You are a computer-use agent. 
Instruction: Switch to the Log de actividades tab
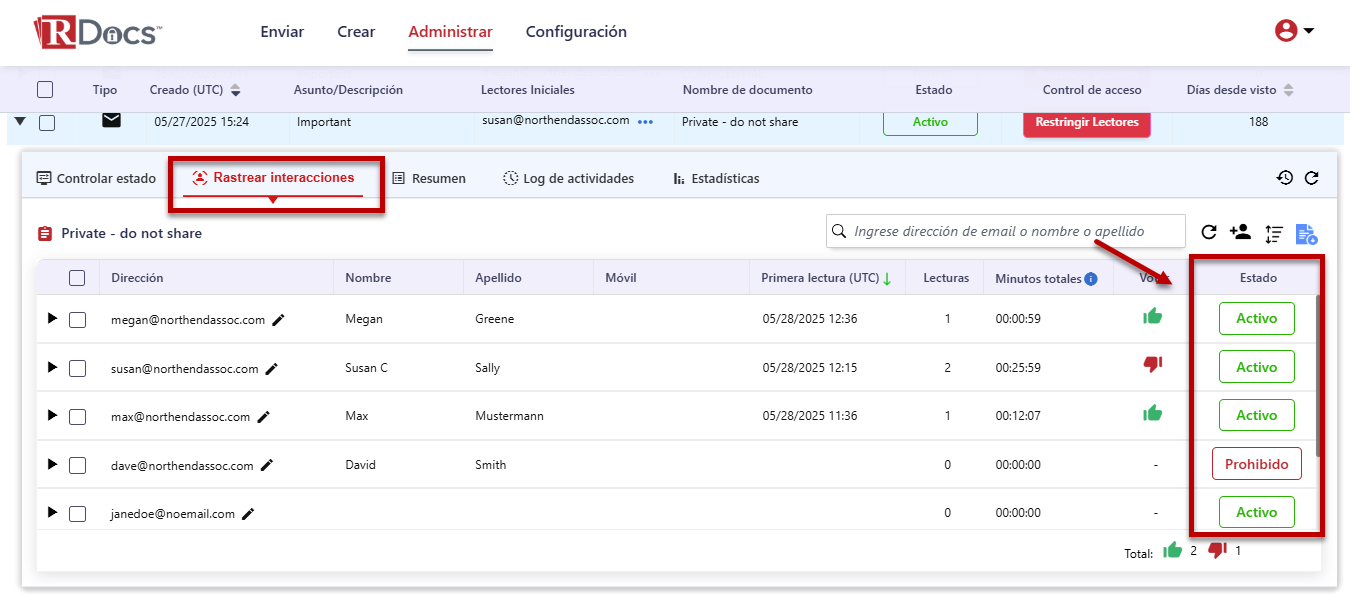pyautogui.click(x=568, y=178)
